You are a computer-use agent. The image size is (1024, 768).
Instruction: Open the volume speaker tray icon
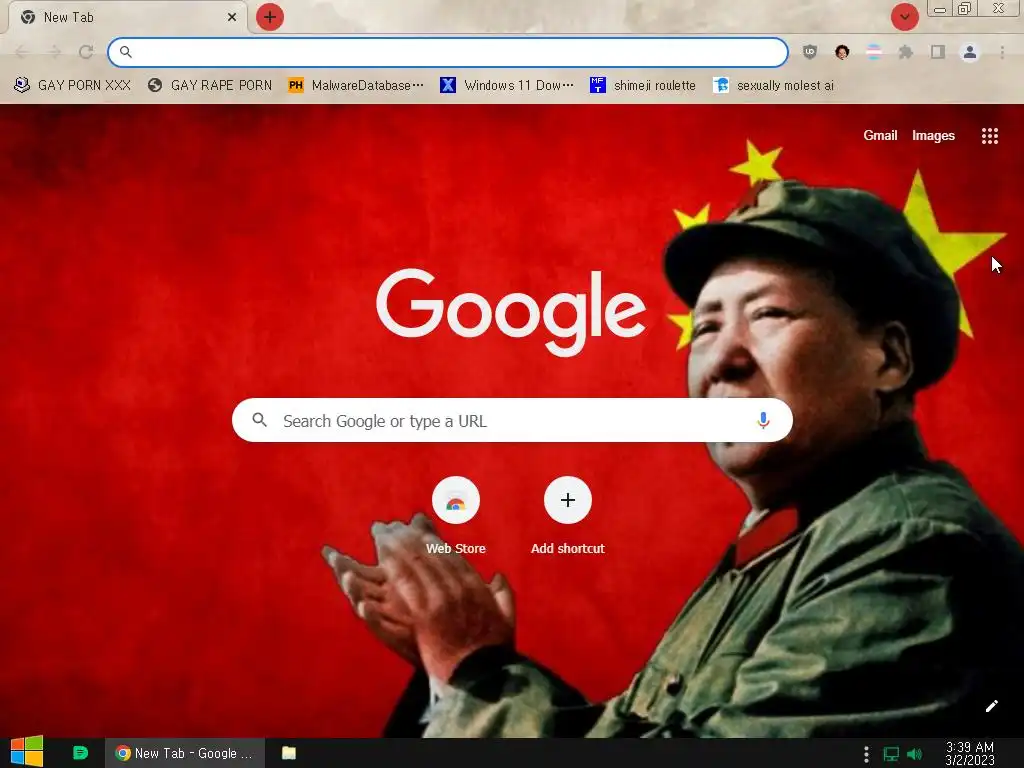coord(915,754)
